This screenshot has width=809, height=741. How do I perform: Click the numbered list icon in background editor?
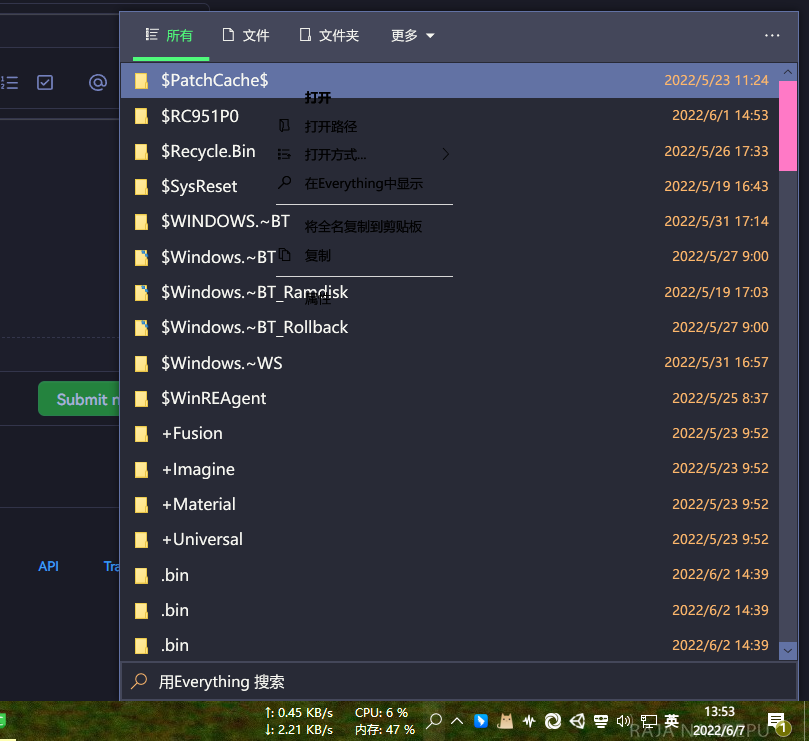click(x=9, y=83)
